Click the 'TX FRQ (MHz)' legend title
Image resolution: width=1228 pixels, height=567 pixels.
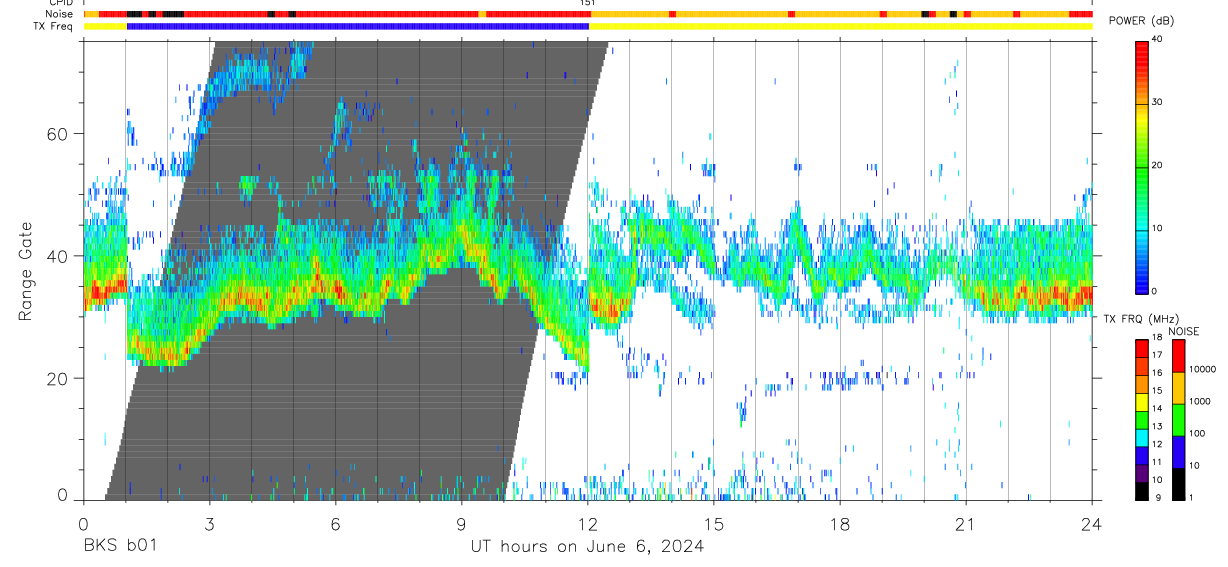click(x=1139, y=318)
